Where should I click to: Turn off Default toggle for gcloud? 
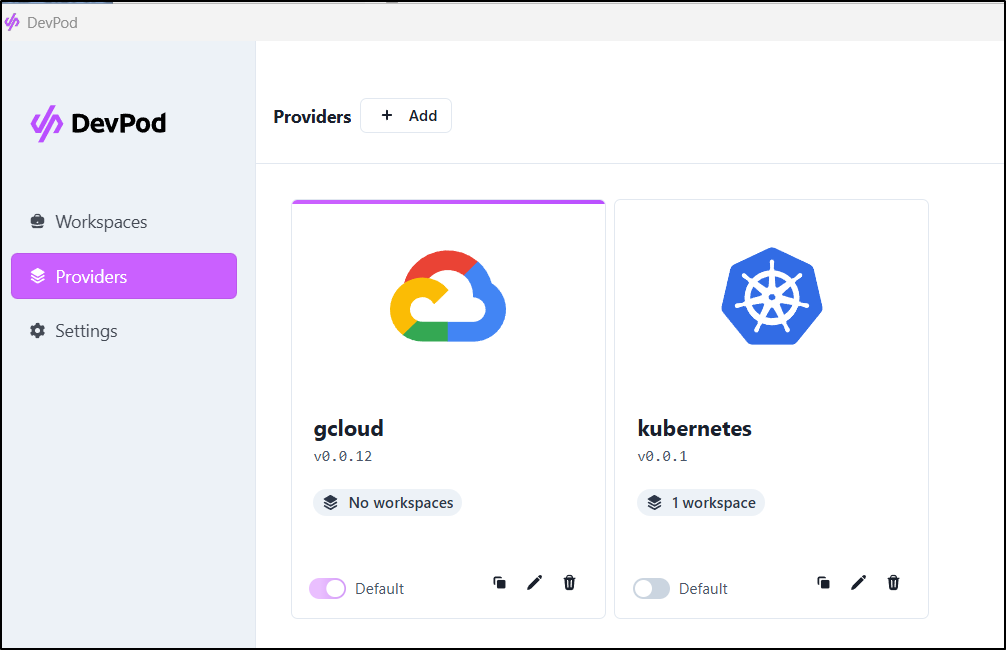[x=327, y=588]
